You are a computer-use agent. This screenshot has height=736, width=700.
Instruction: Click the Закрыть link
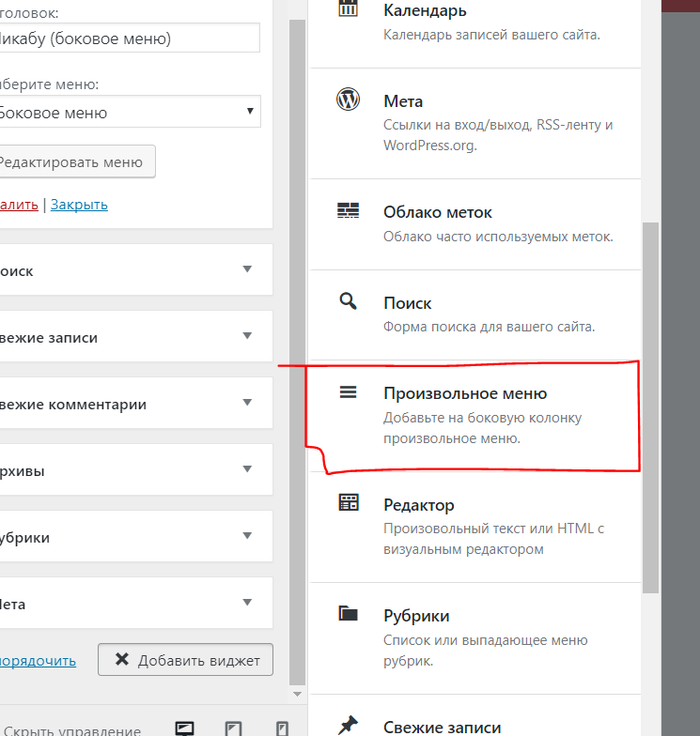click(79, 204)
